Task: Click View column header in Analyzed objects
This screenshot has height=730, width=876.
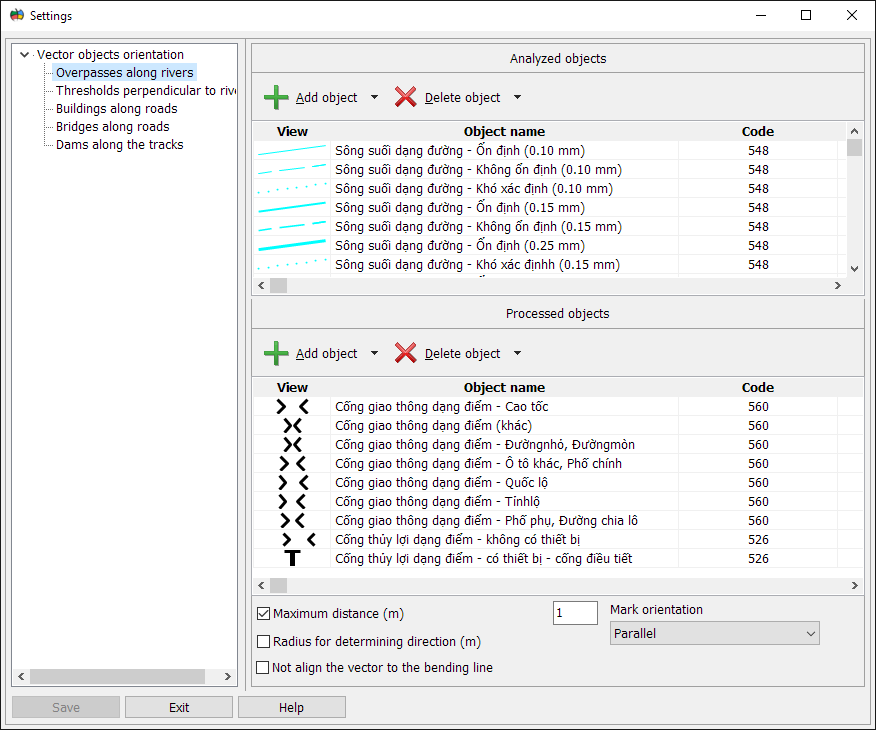Action: (292, 131)
